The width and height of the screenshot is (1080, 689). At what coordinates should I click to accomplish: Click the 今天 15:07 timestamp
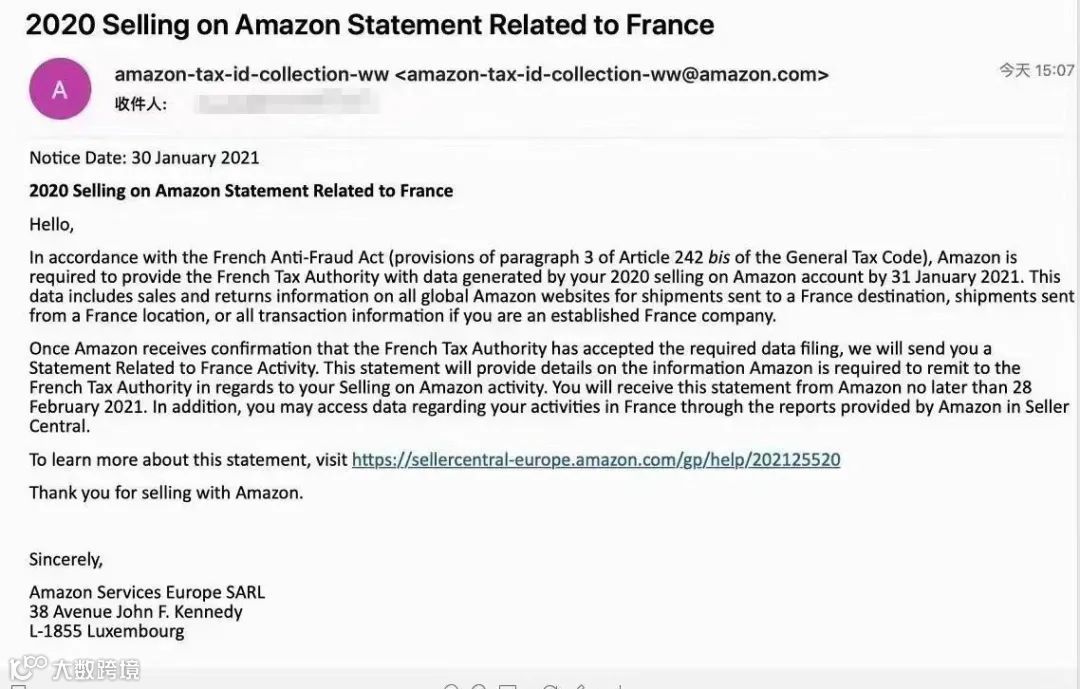[x=1037, y=70]
